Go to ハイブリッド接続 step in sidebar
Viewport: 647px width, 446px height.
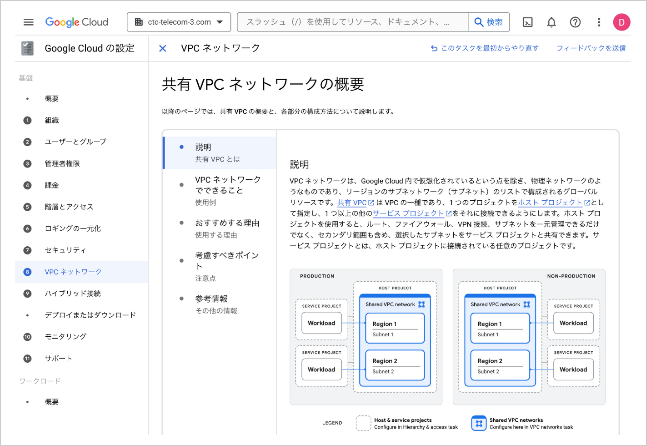pyautogui.click(x=72, y=293)
